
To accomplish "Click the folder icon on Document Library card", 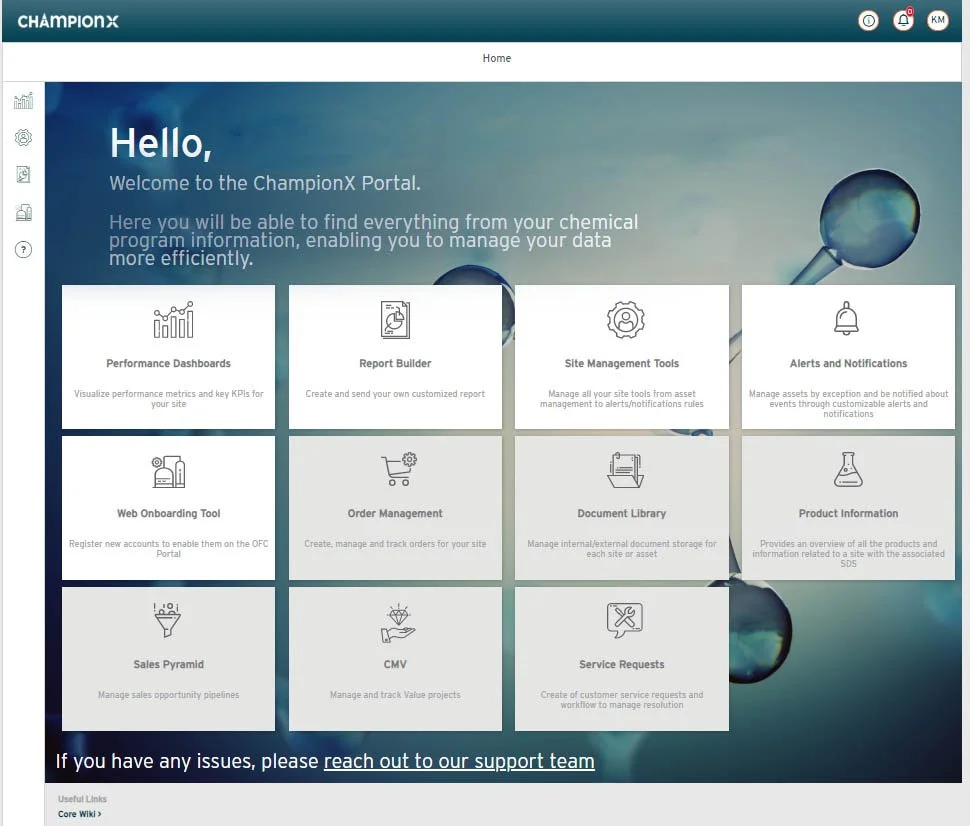I will pyautogui.click(x=625, y=470).
